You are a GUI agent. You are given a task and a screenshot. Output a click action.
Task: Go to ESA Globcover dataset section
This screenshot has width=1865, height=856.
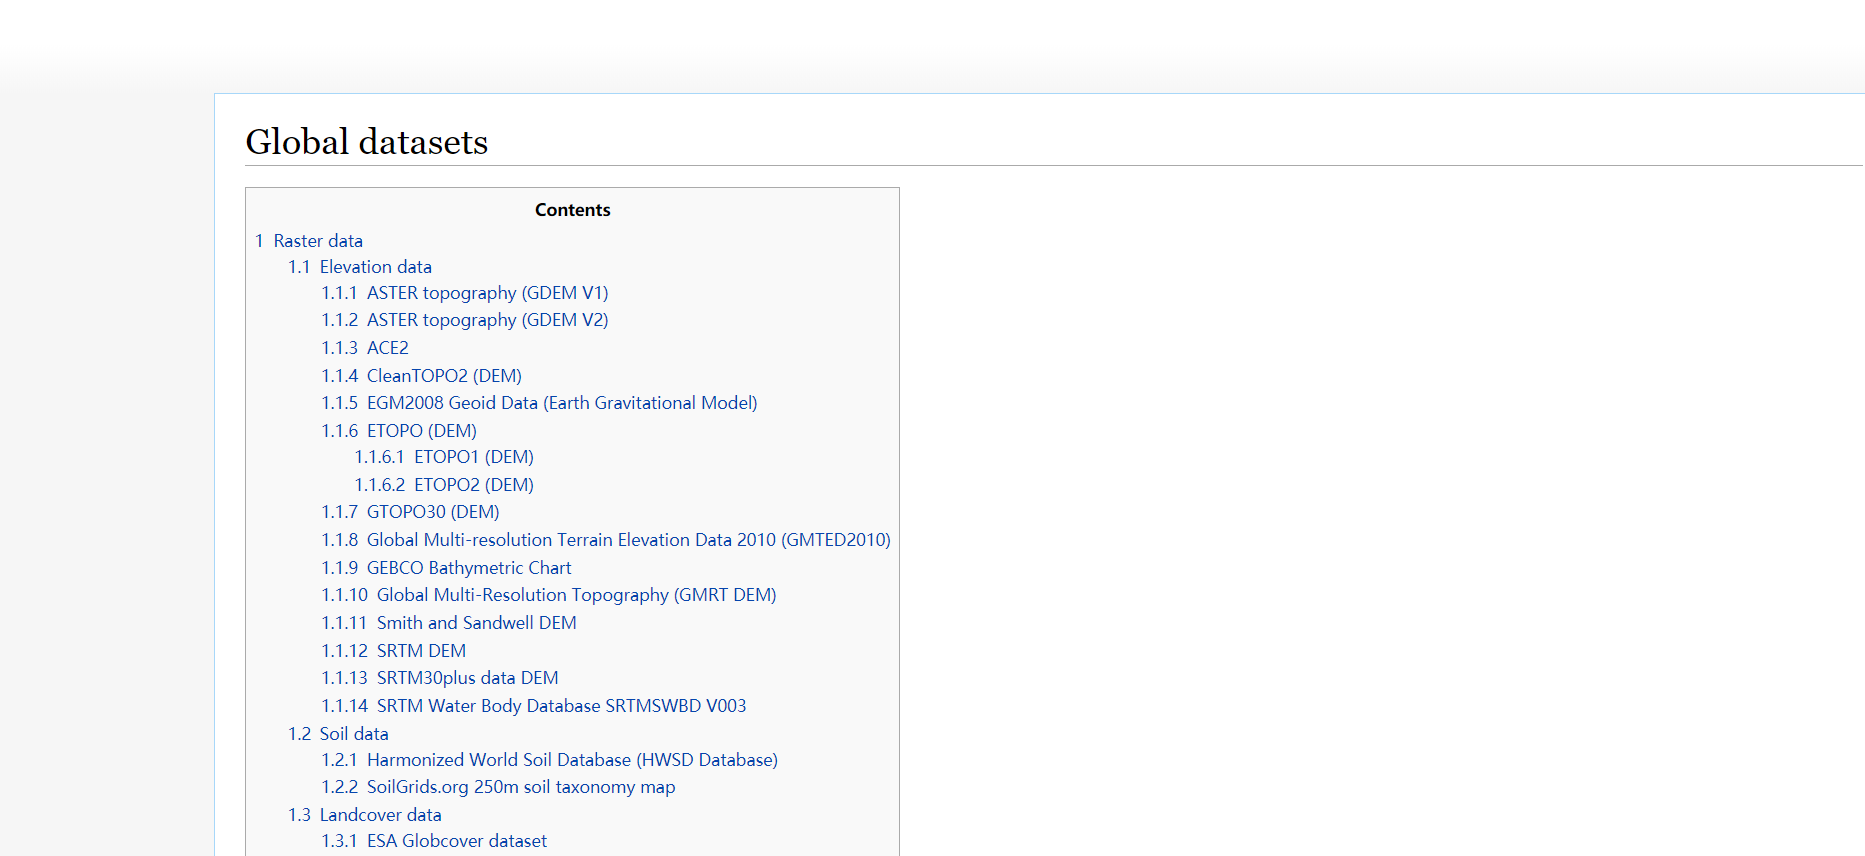pos(456,841)
